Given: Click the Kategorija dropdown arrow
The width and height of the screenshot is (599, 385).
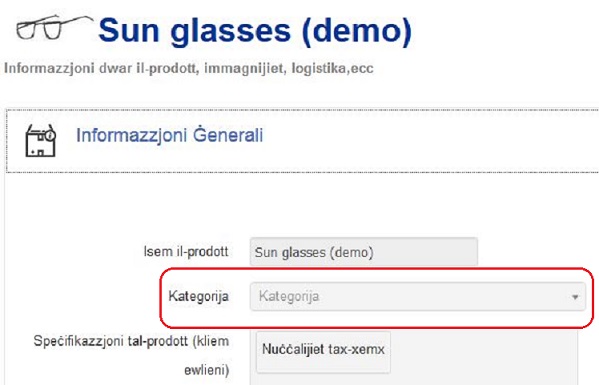Looking at the screenshot, I should point(575,297).
